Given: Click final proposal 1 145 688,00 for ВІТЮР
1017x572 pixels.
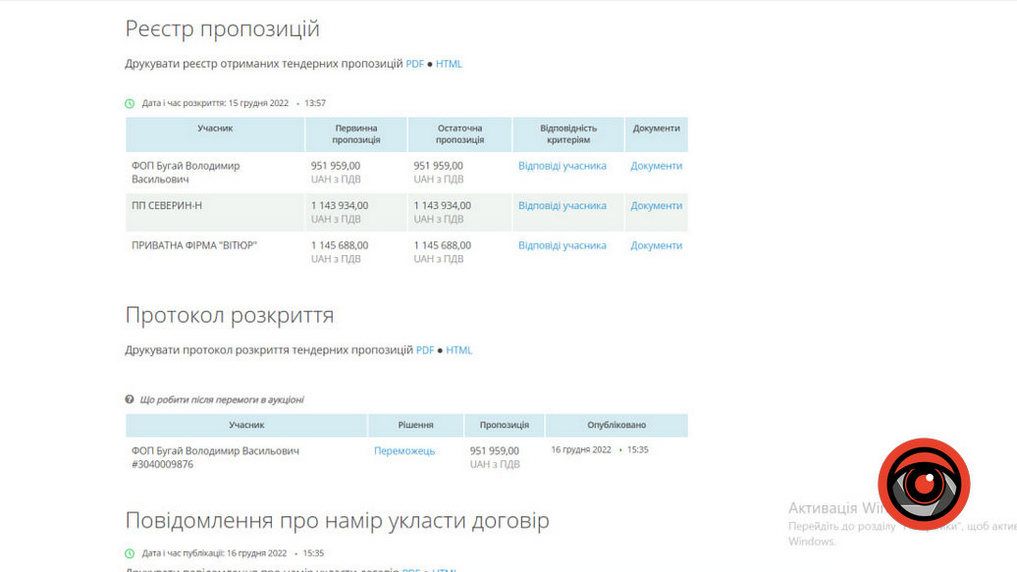Looking at the screenshot, I should 442,245.
